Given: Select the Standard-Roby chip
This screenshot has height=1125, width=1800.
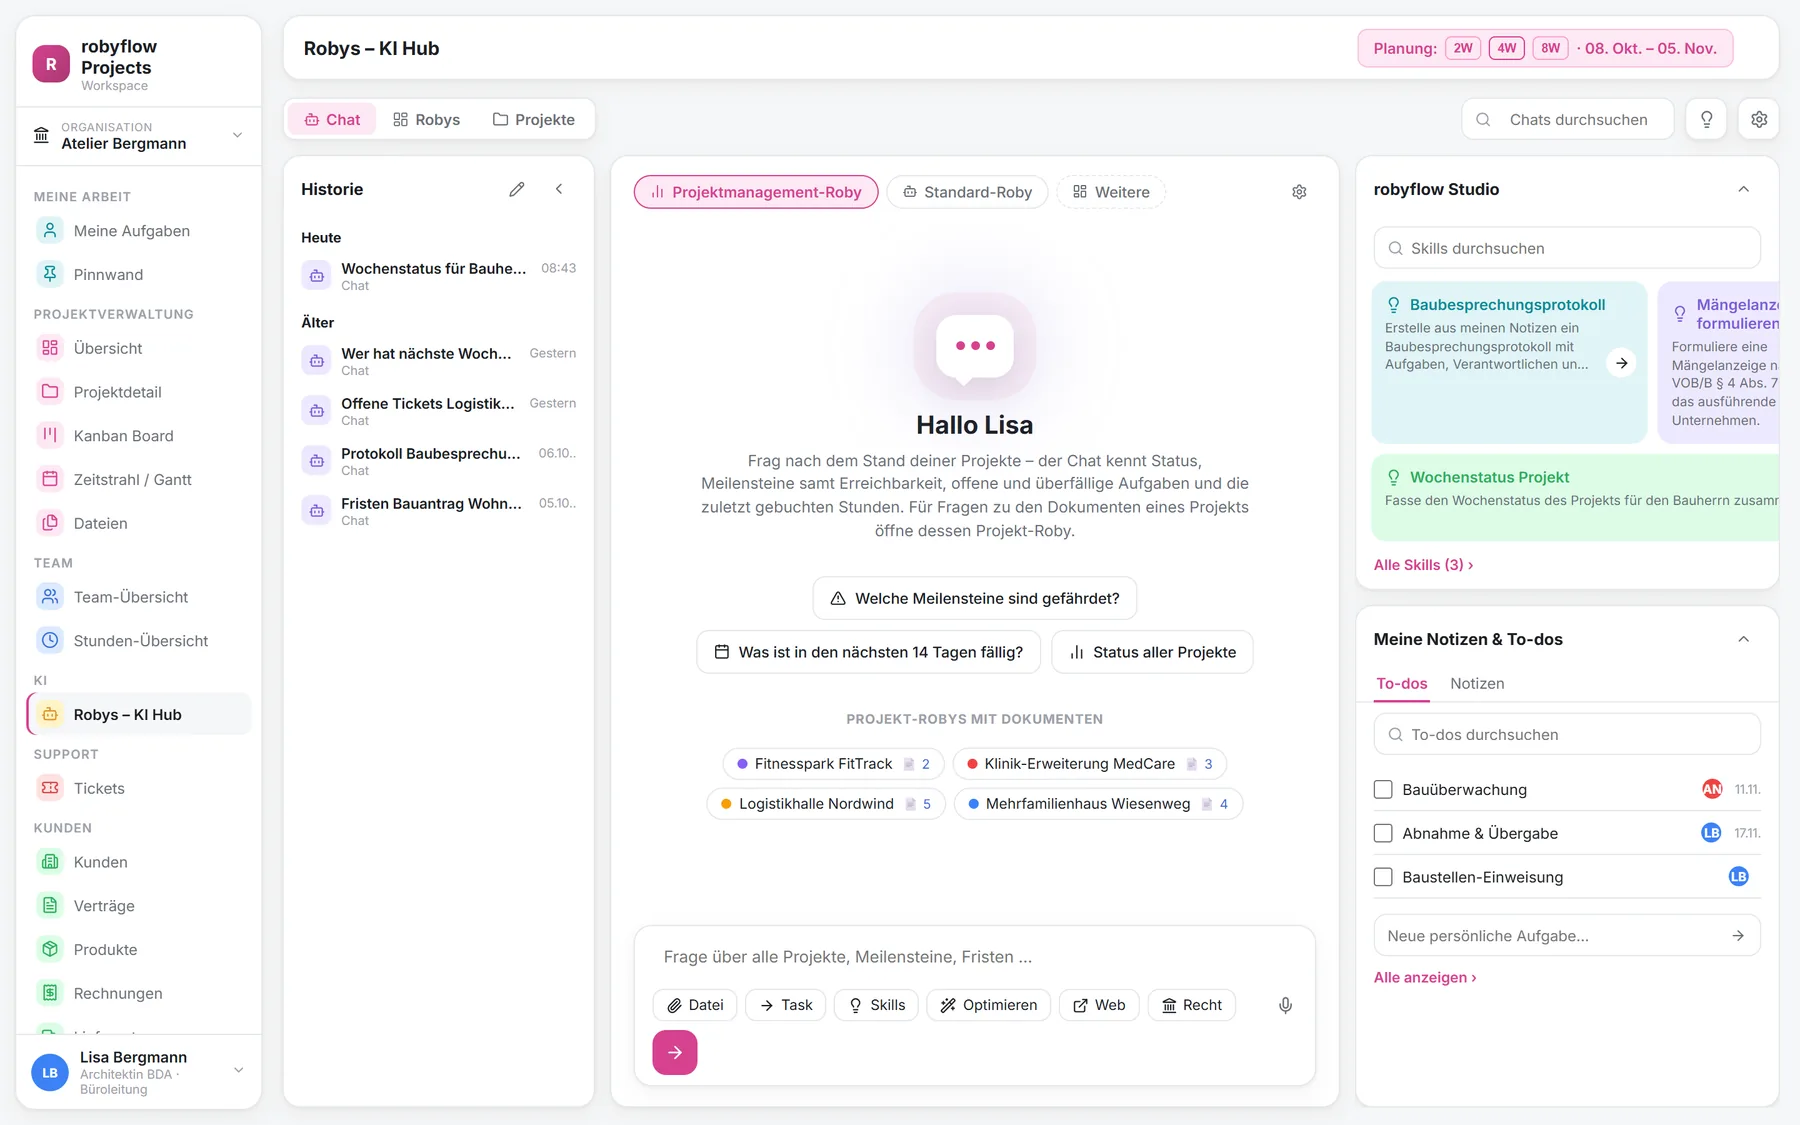Looking at the screenshot, I should pos(967,192).
